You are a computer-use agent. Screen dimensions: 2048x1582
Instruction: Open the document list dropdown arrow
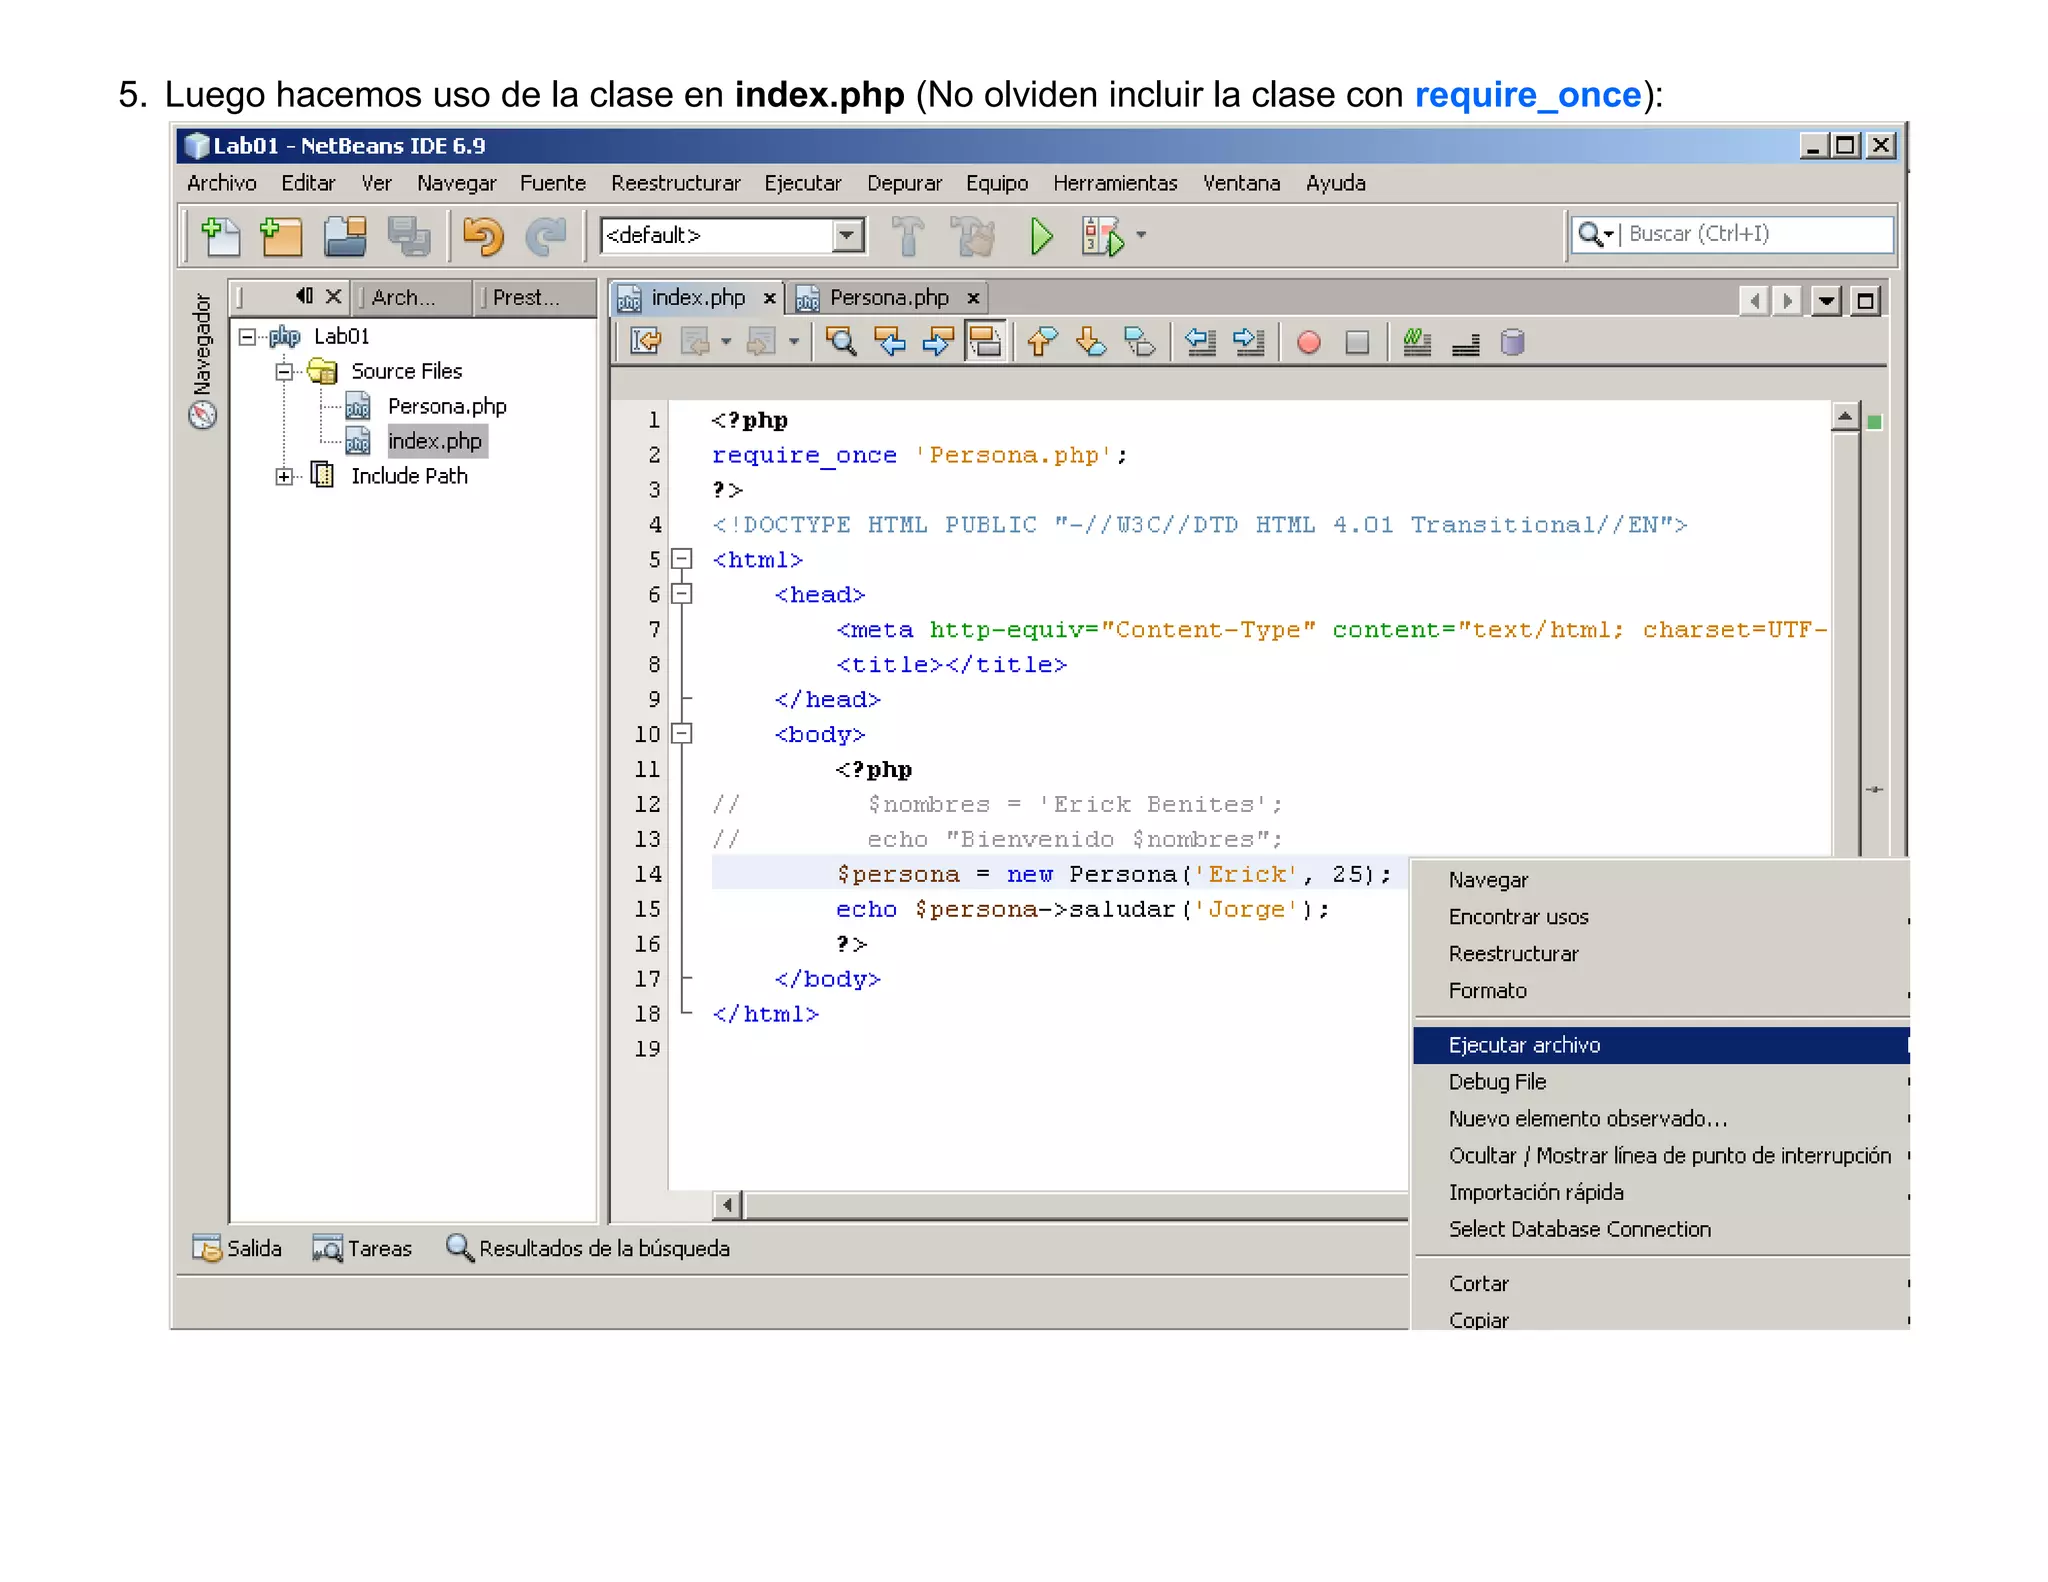[1826, 301]
